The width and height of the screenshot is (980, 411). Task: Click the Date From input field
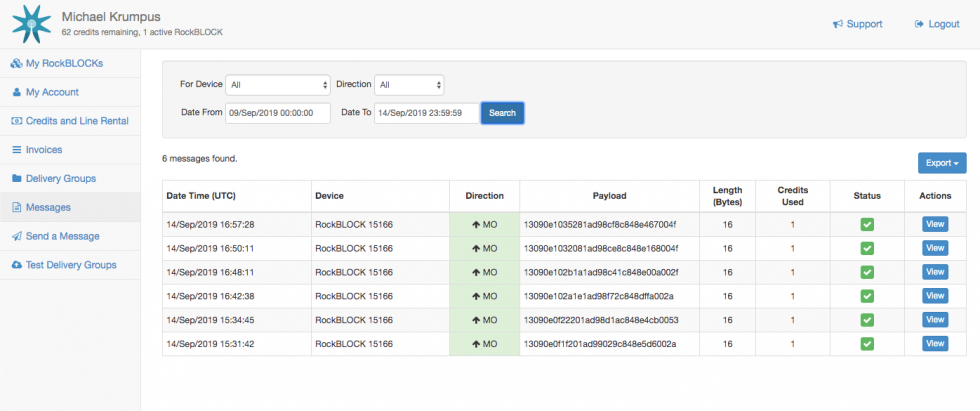[x=278, y=113]
